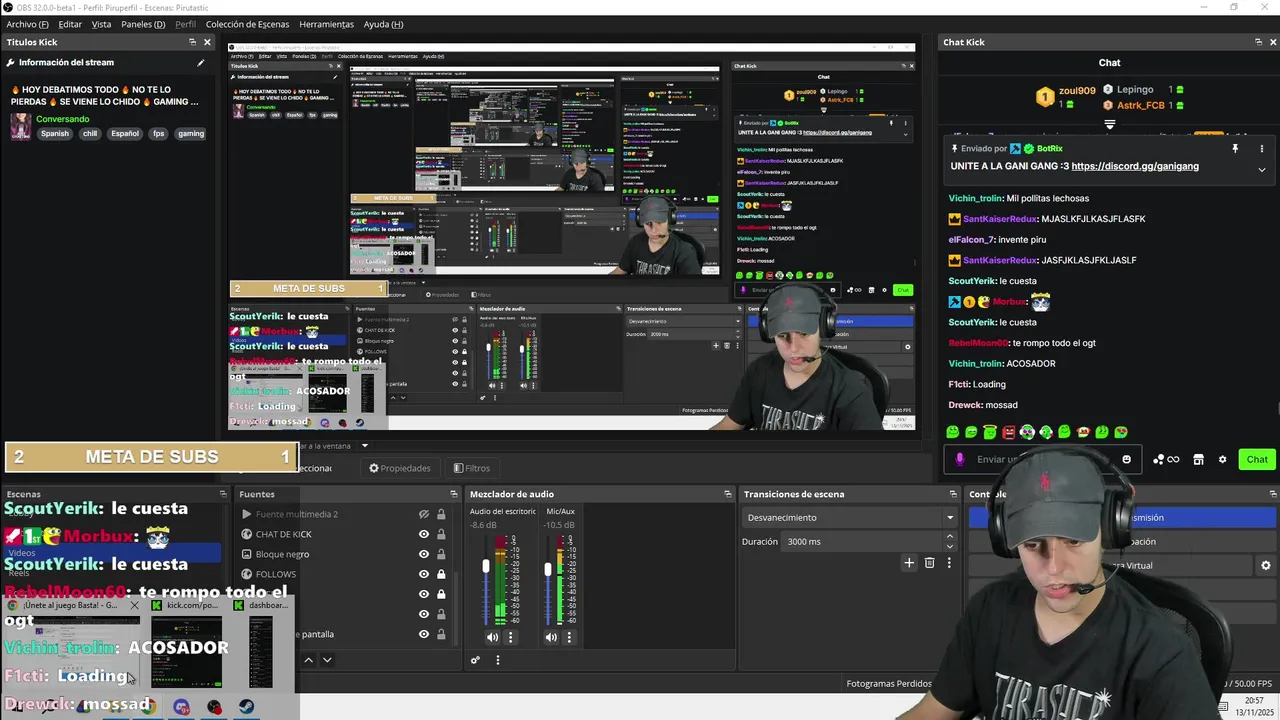Move selected source down
Screen dimensions: 1280x720
326,660
